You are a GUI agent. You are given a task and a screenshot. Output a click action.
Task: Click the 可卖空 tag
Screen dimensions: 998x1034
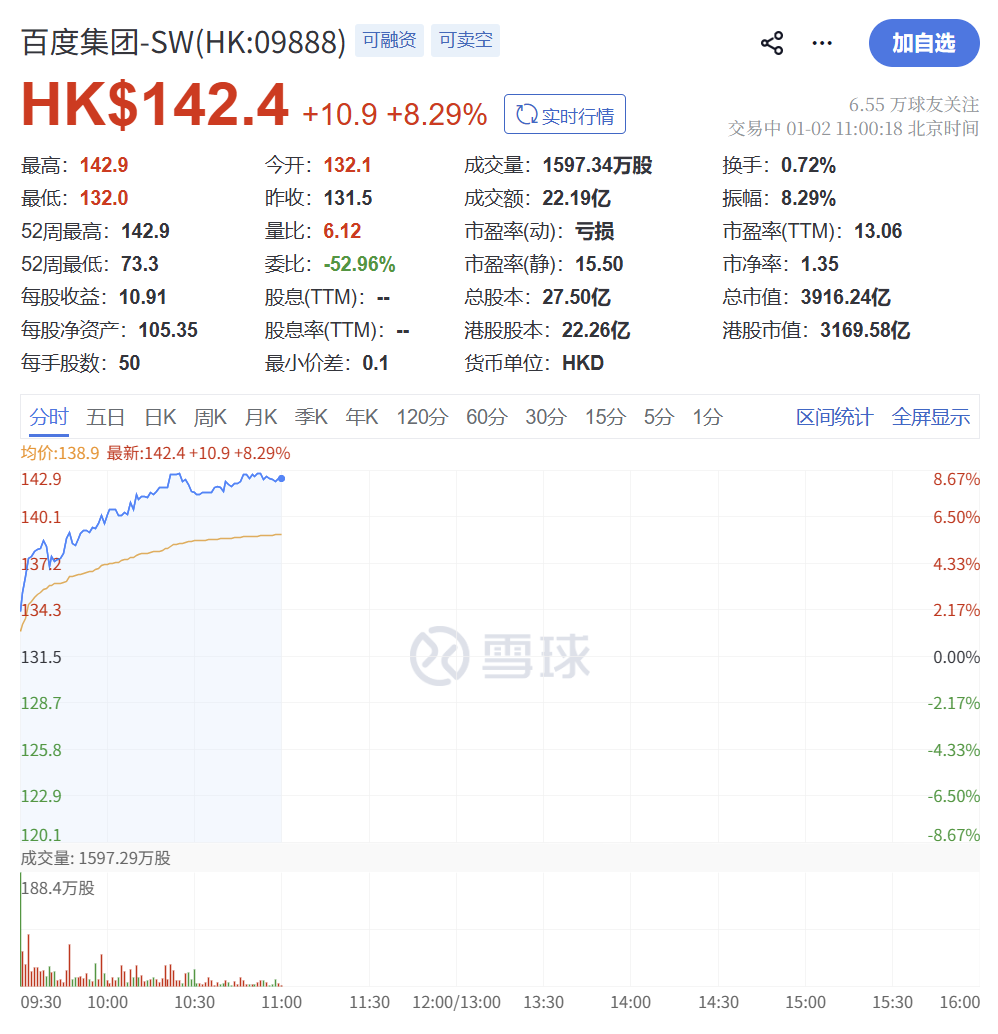(x=466, y=40)
